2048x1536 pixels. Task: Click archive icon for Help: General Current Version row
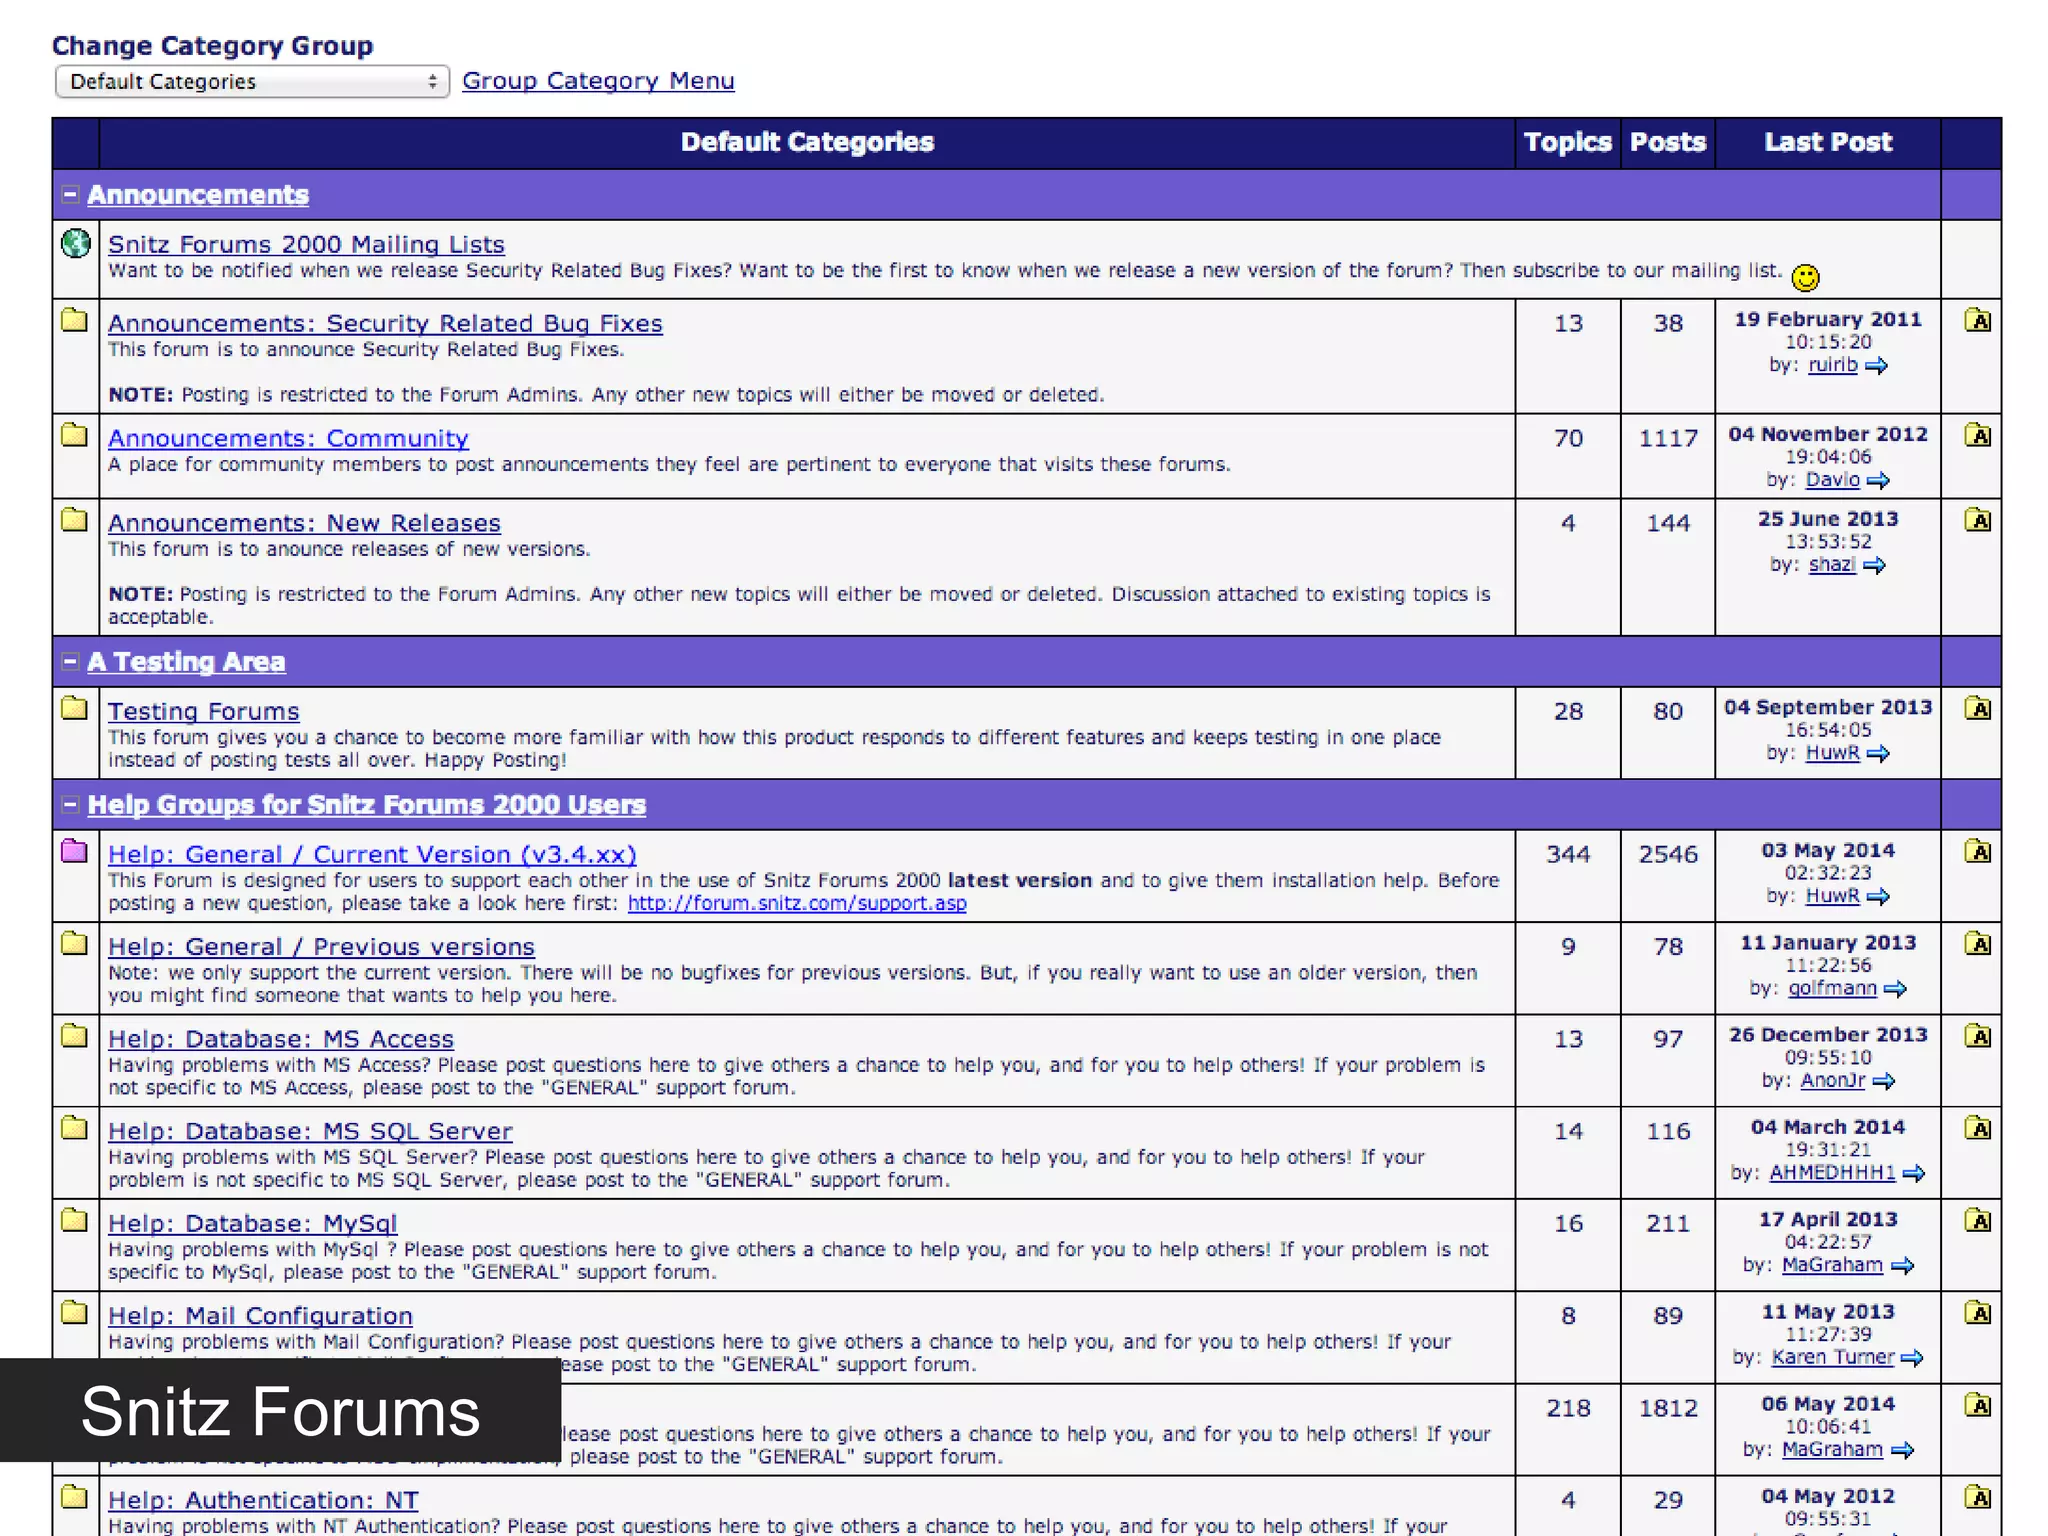point(1977,851)
